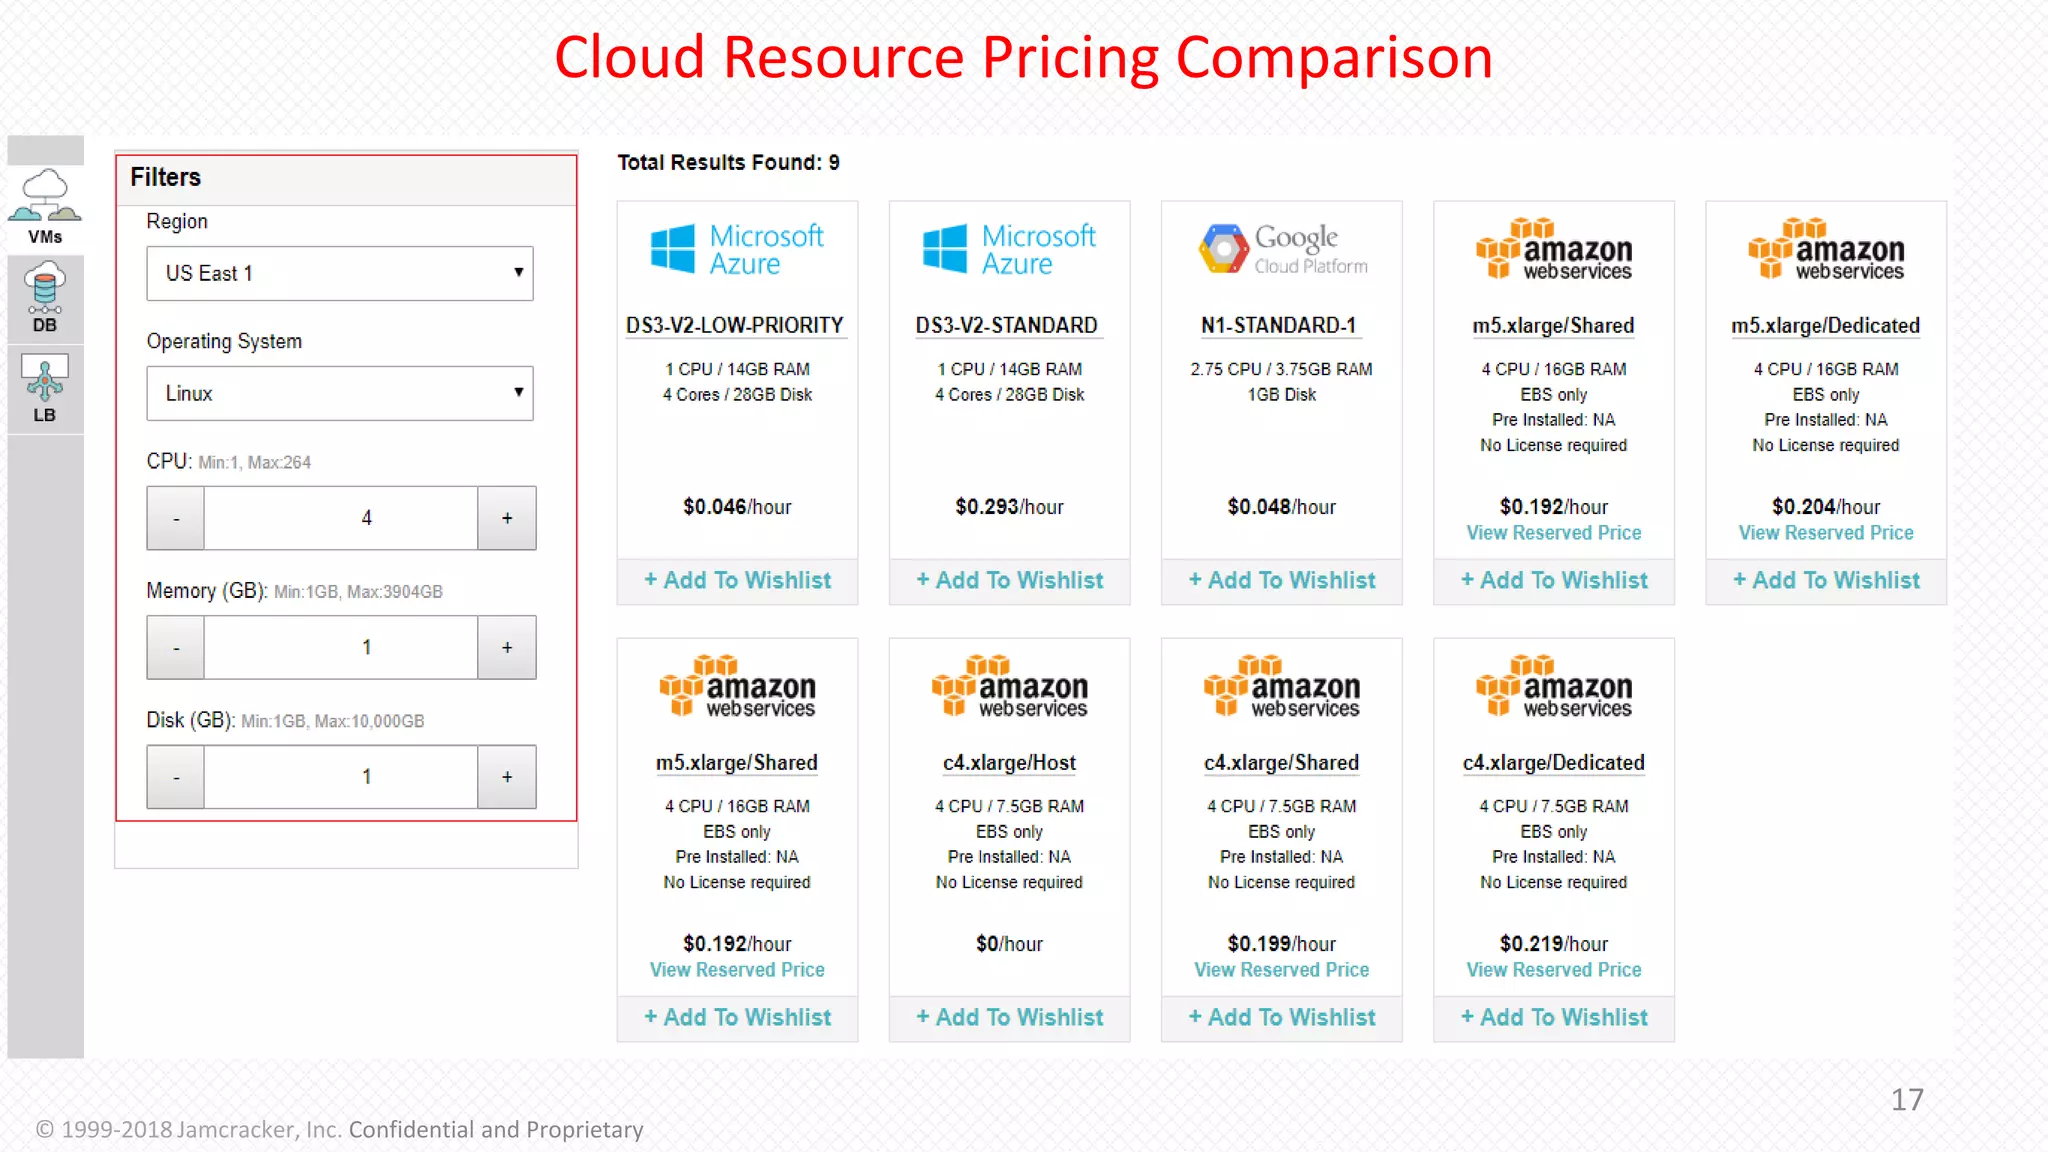Click the $0.048/hour price text
Screen dimensions: 2048x1152
pyautogui.click(x=1282, y=507)
